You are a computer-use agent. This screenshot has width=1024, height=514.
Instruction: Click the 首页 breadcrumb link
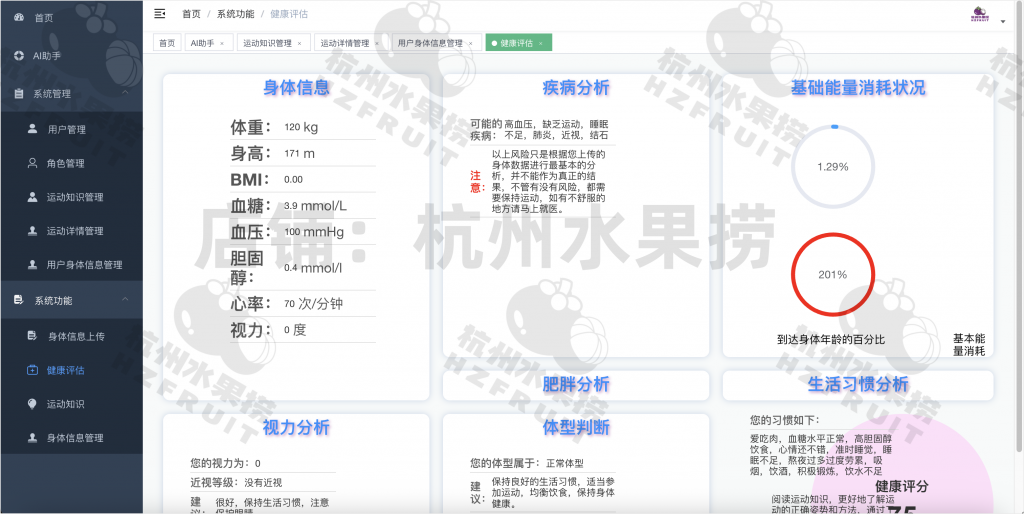pyautogui.click(x=191, y=14)
